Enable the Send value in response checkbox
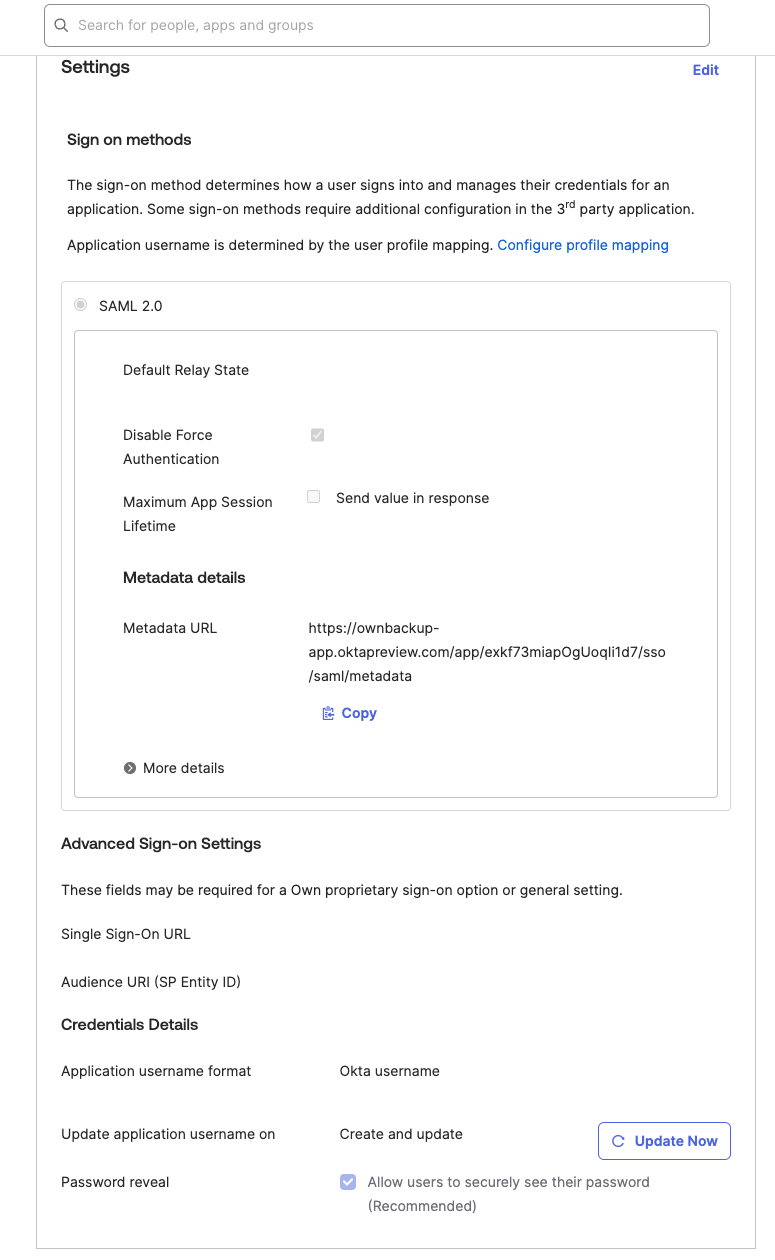 315,496
